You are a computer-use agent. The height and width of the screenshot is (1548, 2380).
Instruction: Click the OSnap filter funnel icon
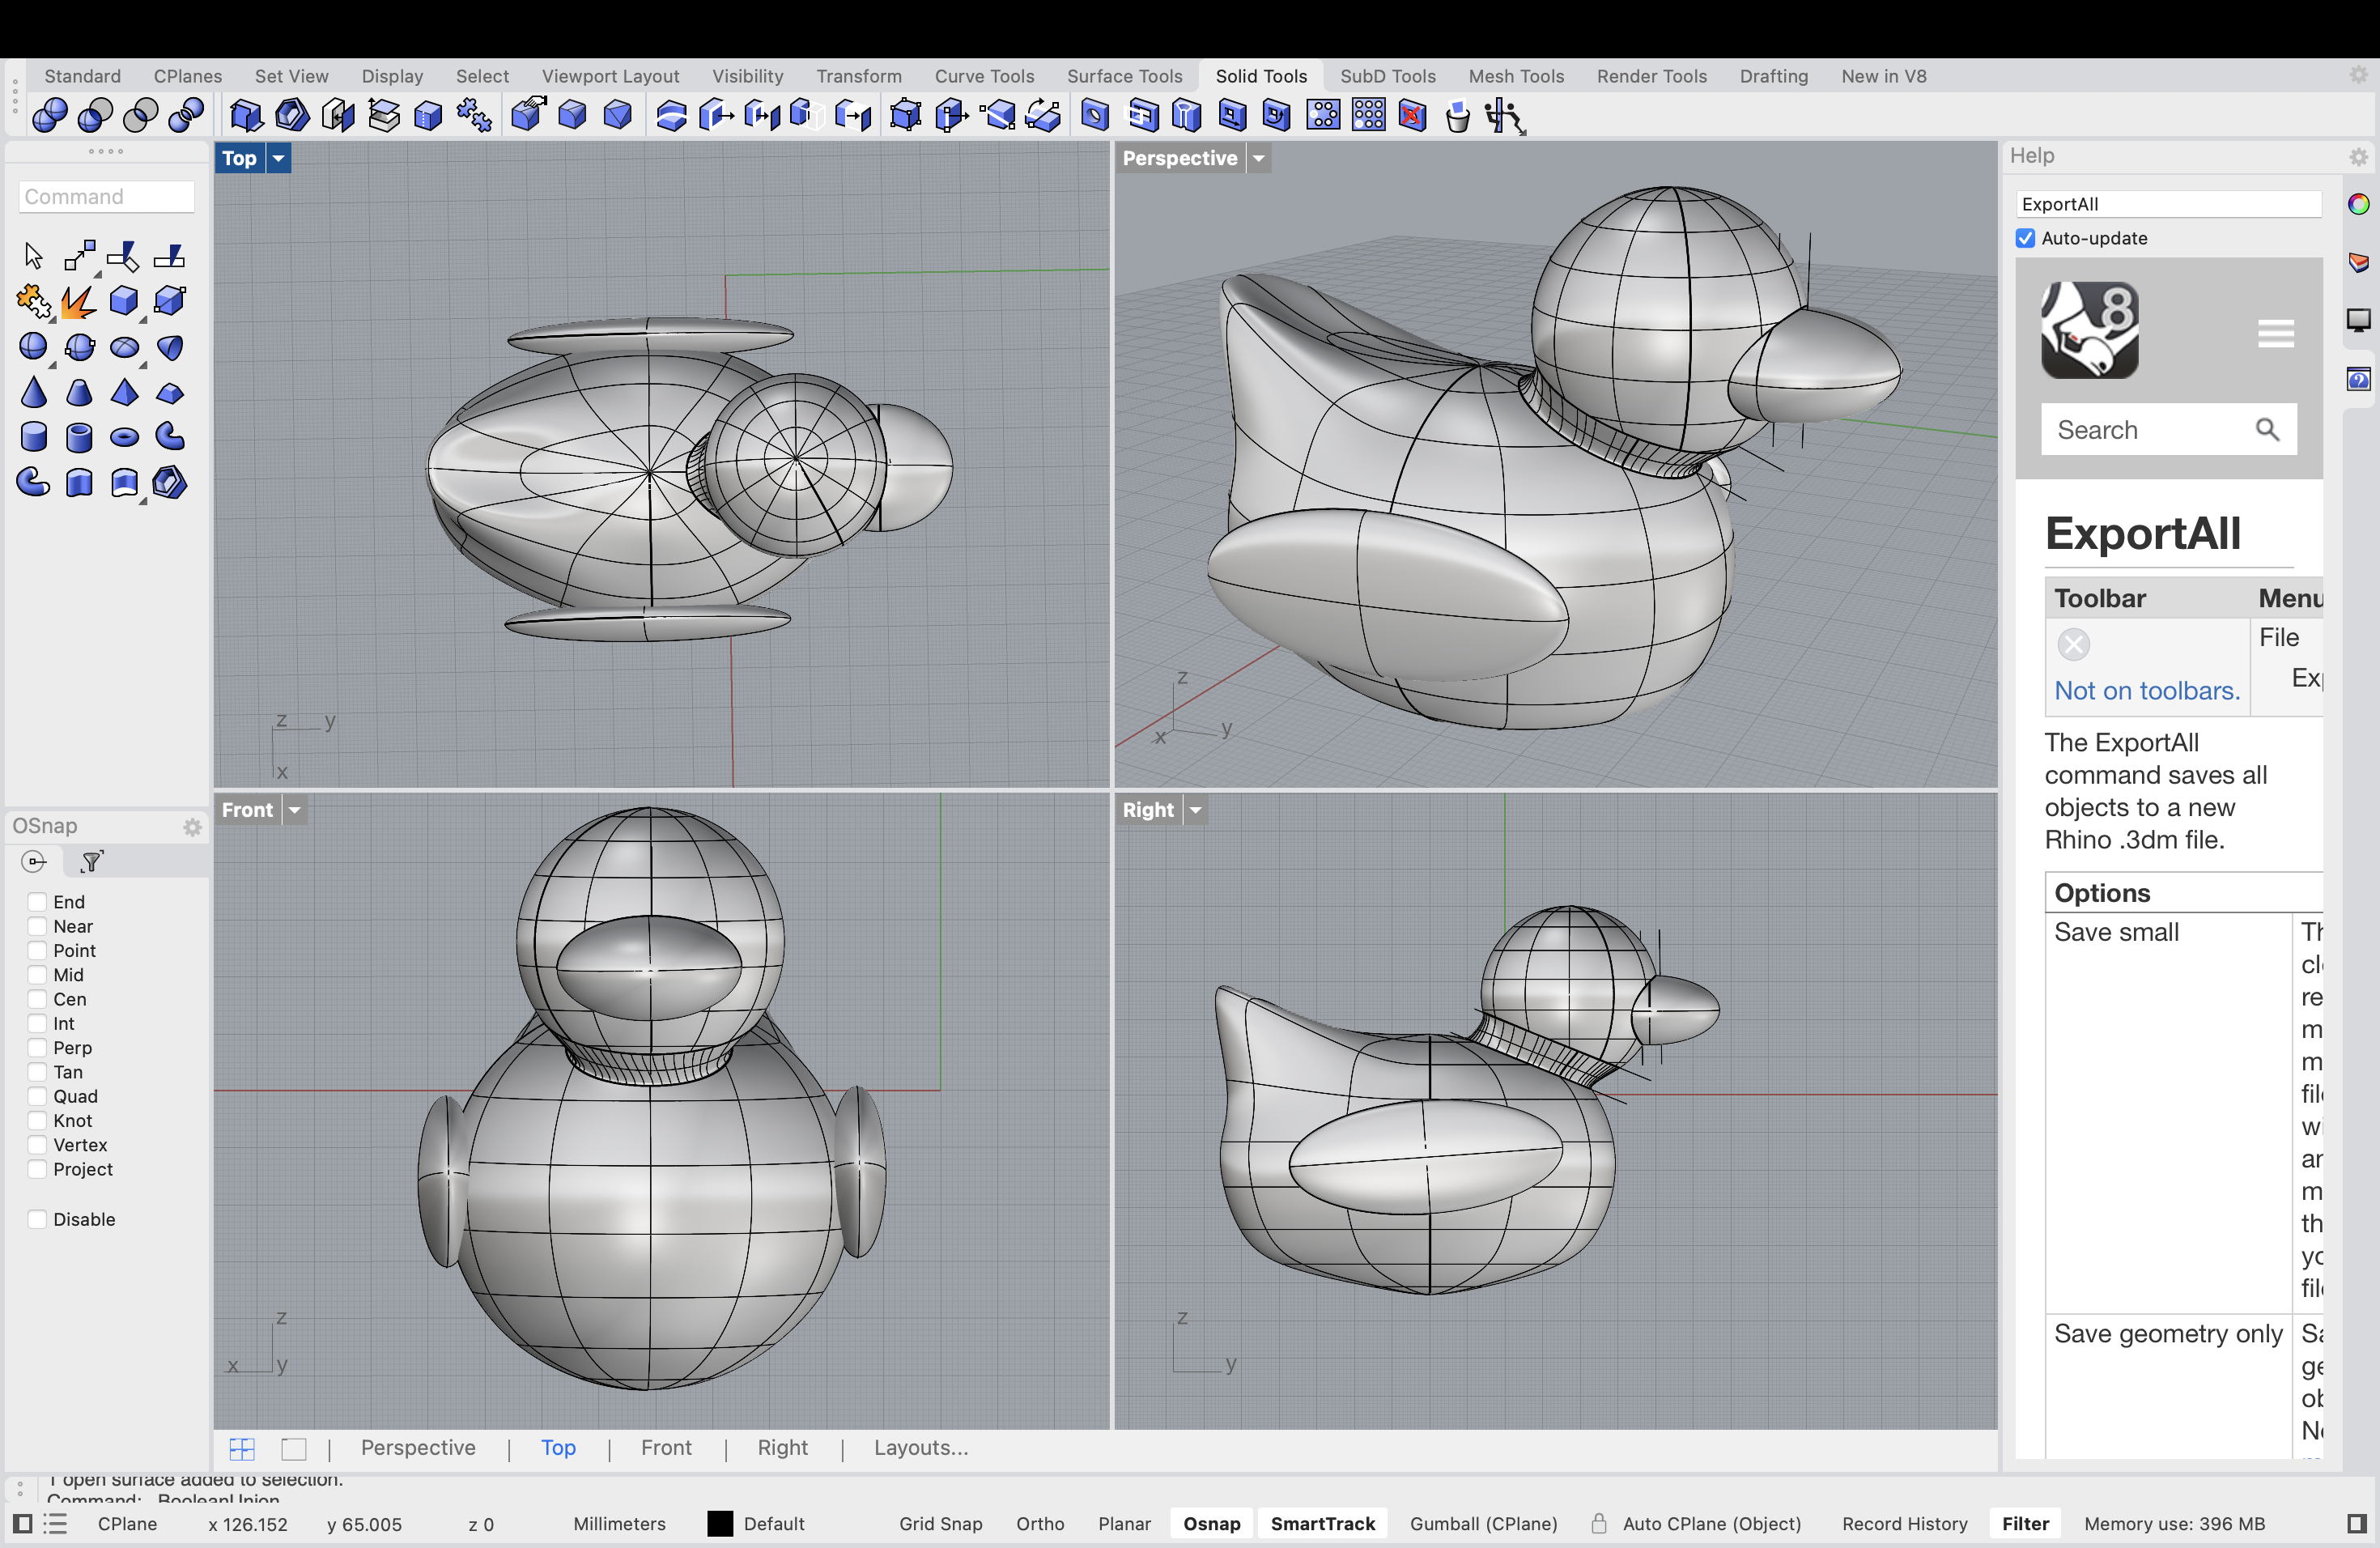91,861
